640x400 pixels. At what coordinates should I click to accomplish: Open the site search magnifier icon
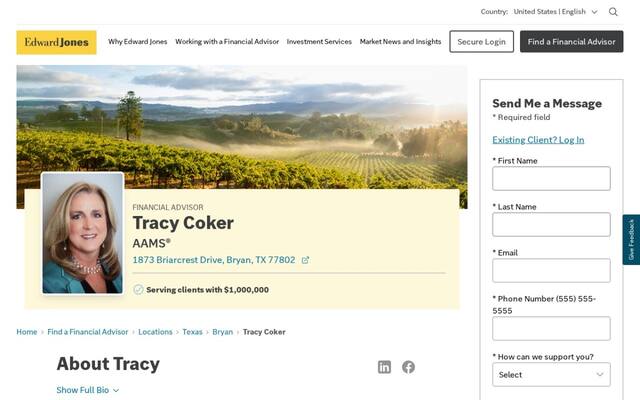613,12
